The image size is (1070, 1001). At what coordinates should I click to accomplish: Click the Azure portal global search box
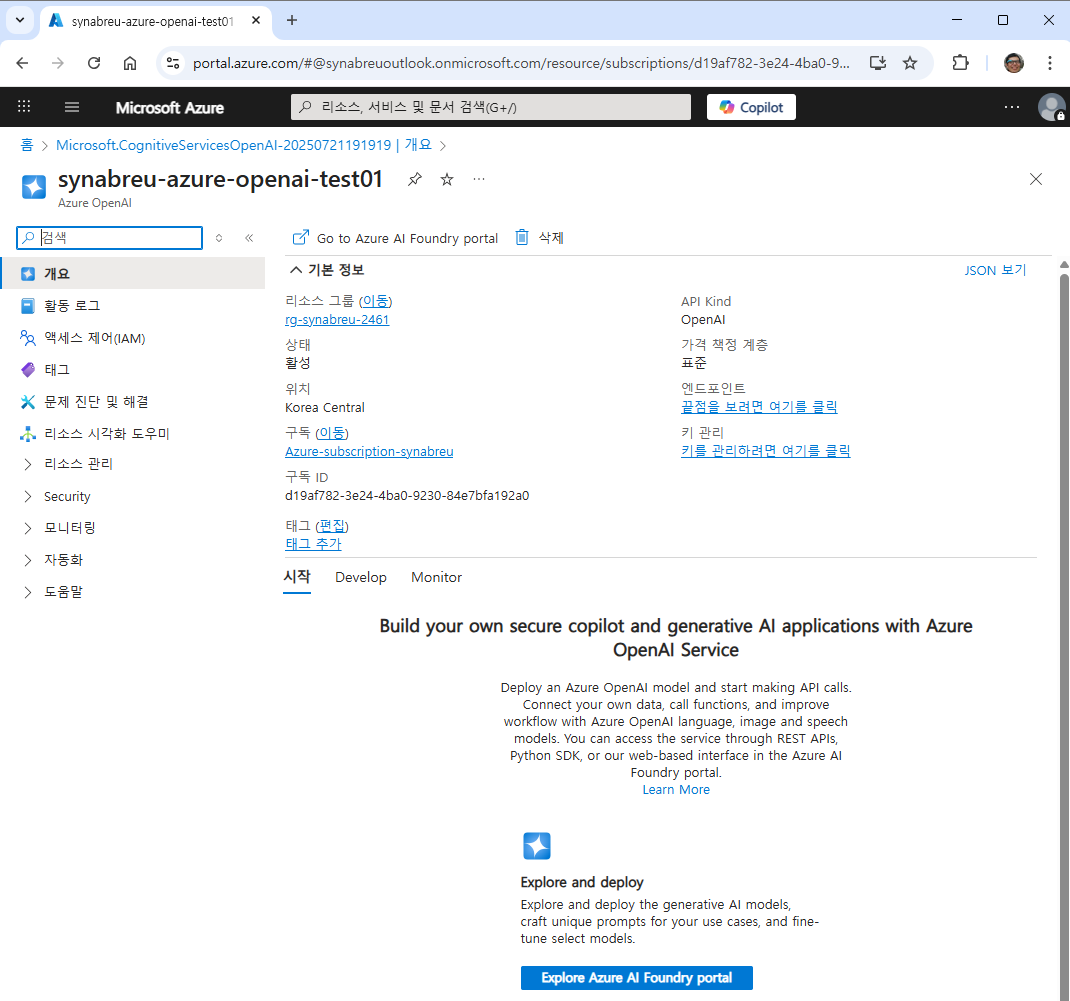tap(491, 107)
